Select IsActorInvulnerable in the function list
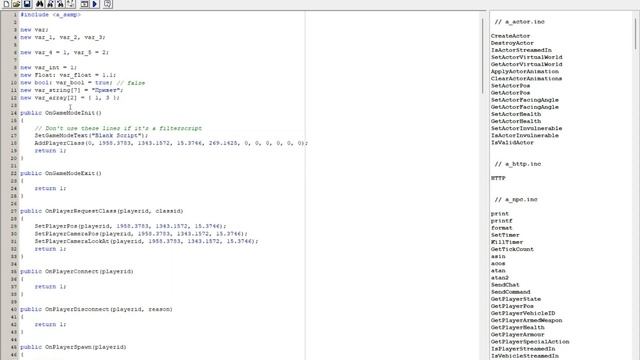 pos(524,135)
